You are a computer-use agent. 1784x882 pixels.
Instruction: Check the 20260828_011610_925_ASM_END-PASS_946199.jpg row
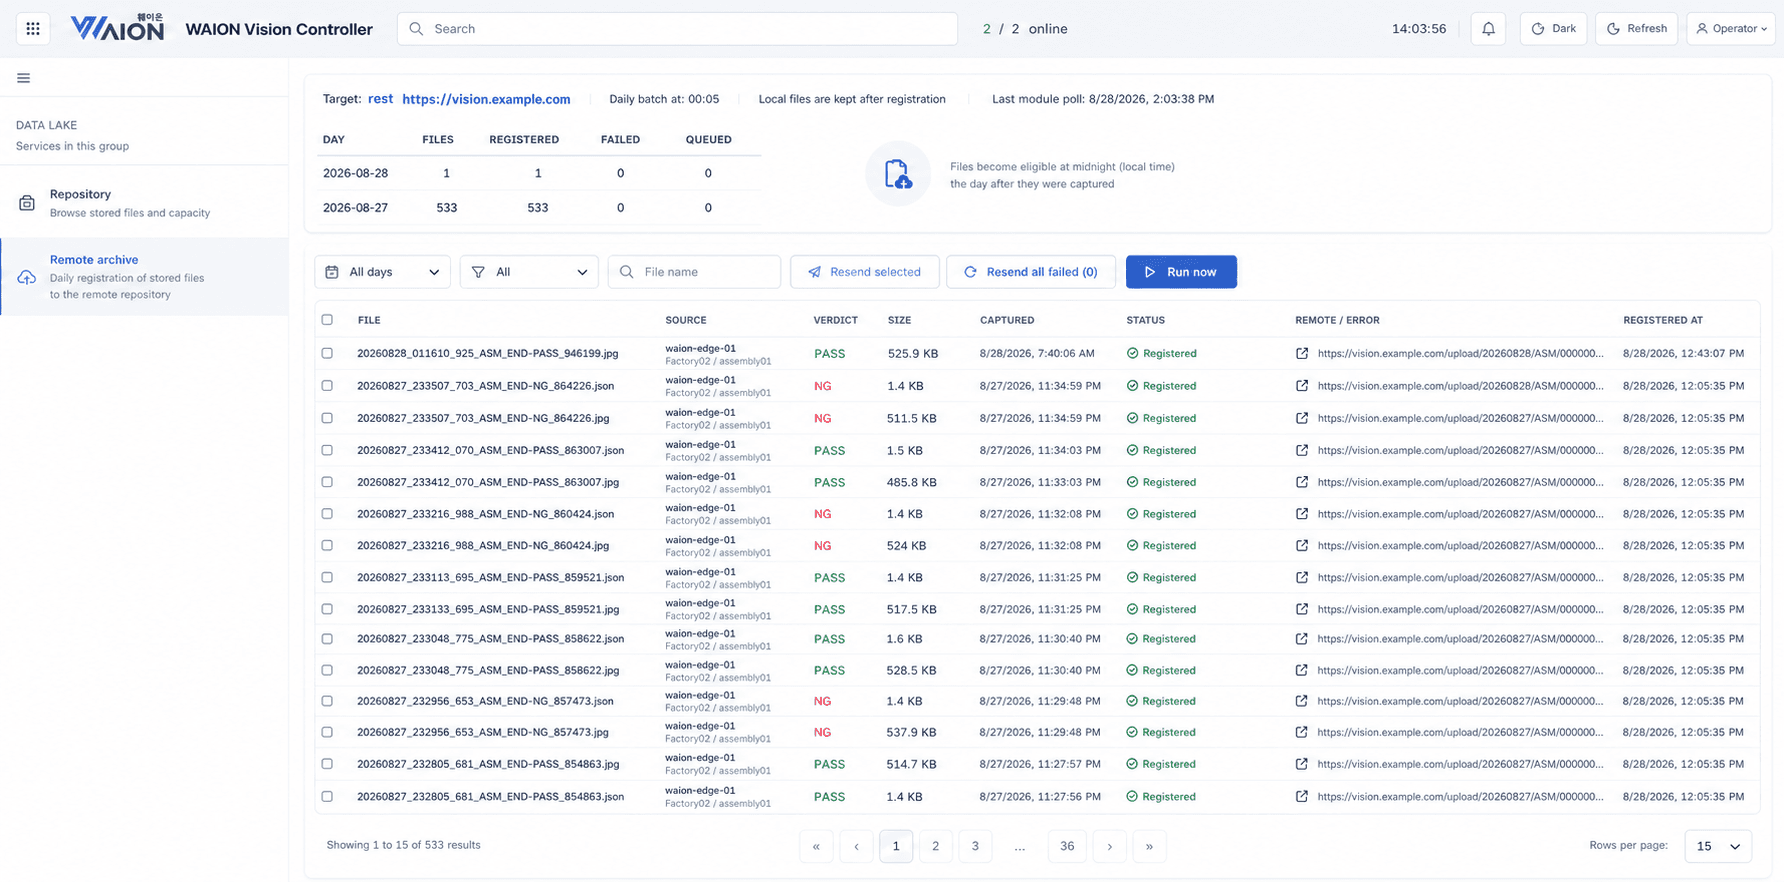(x=327, y=353)
